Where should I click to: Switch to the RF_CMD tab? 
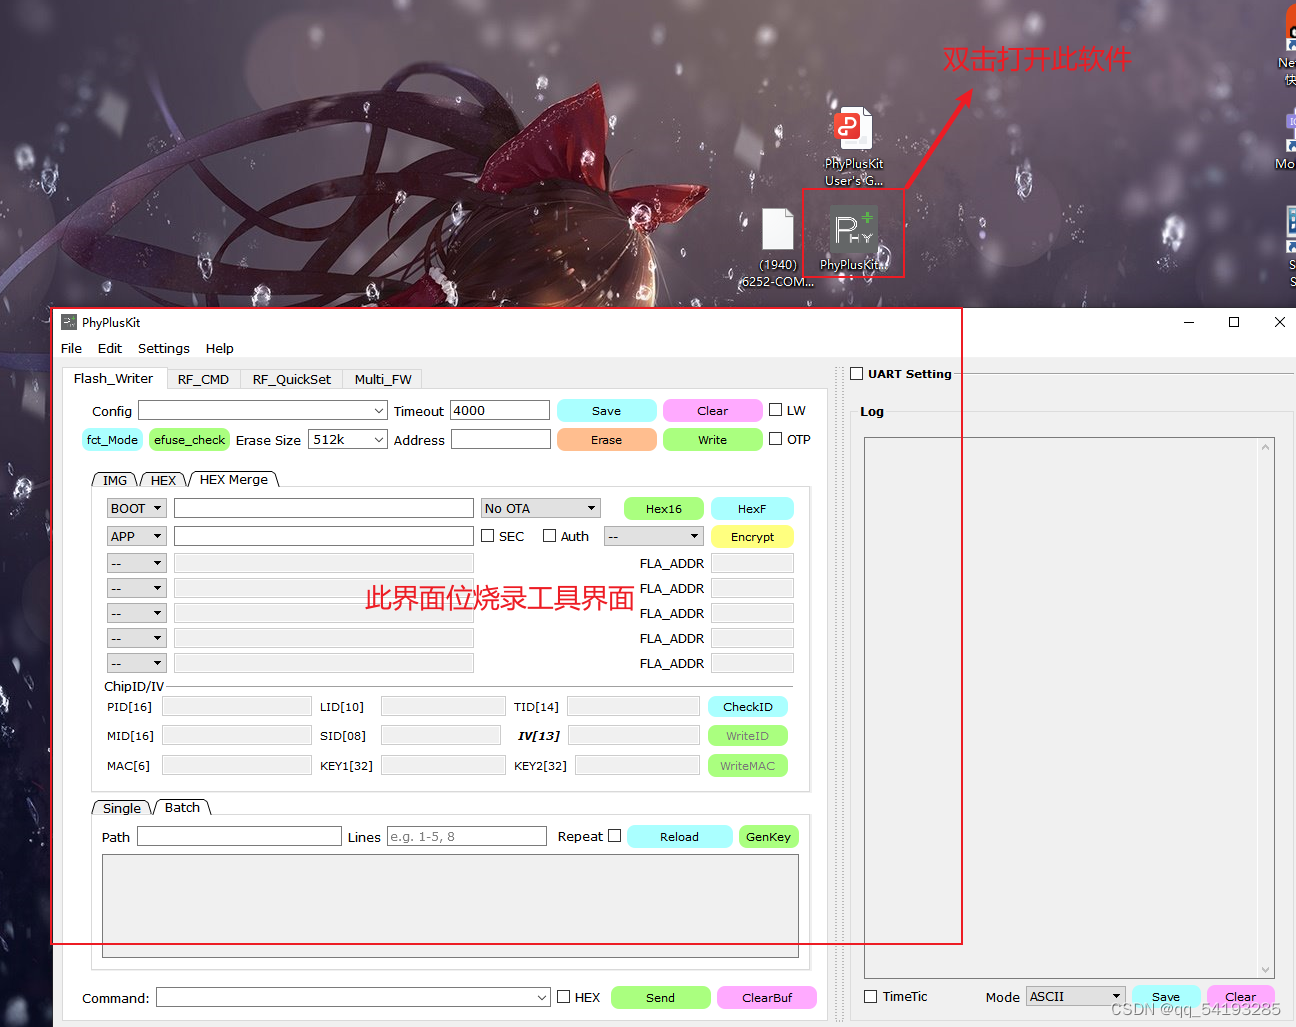click(x=203, y=379)
